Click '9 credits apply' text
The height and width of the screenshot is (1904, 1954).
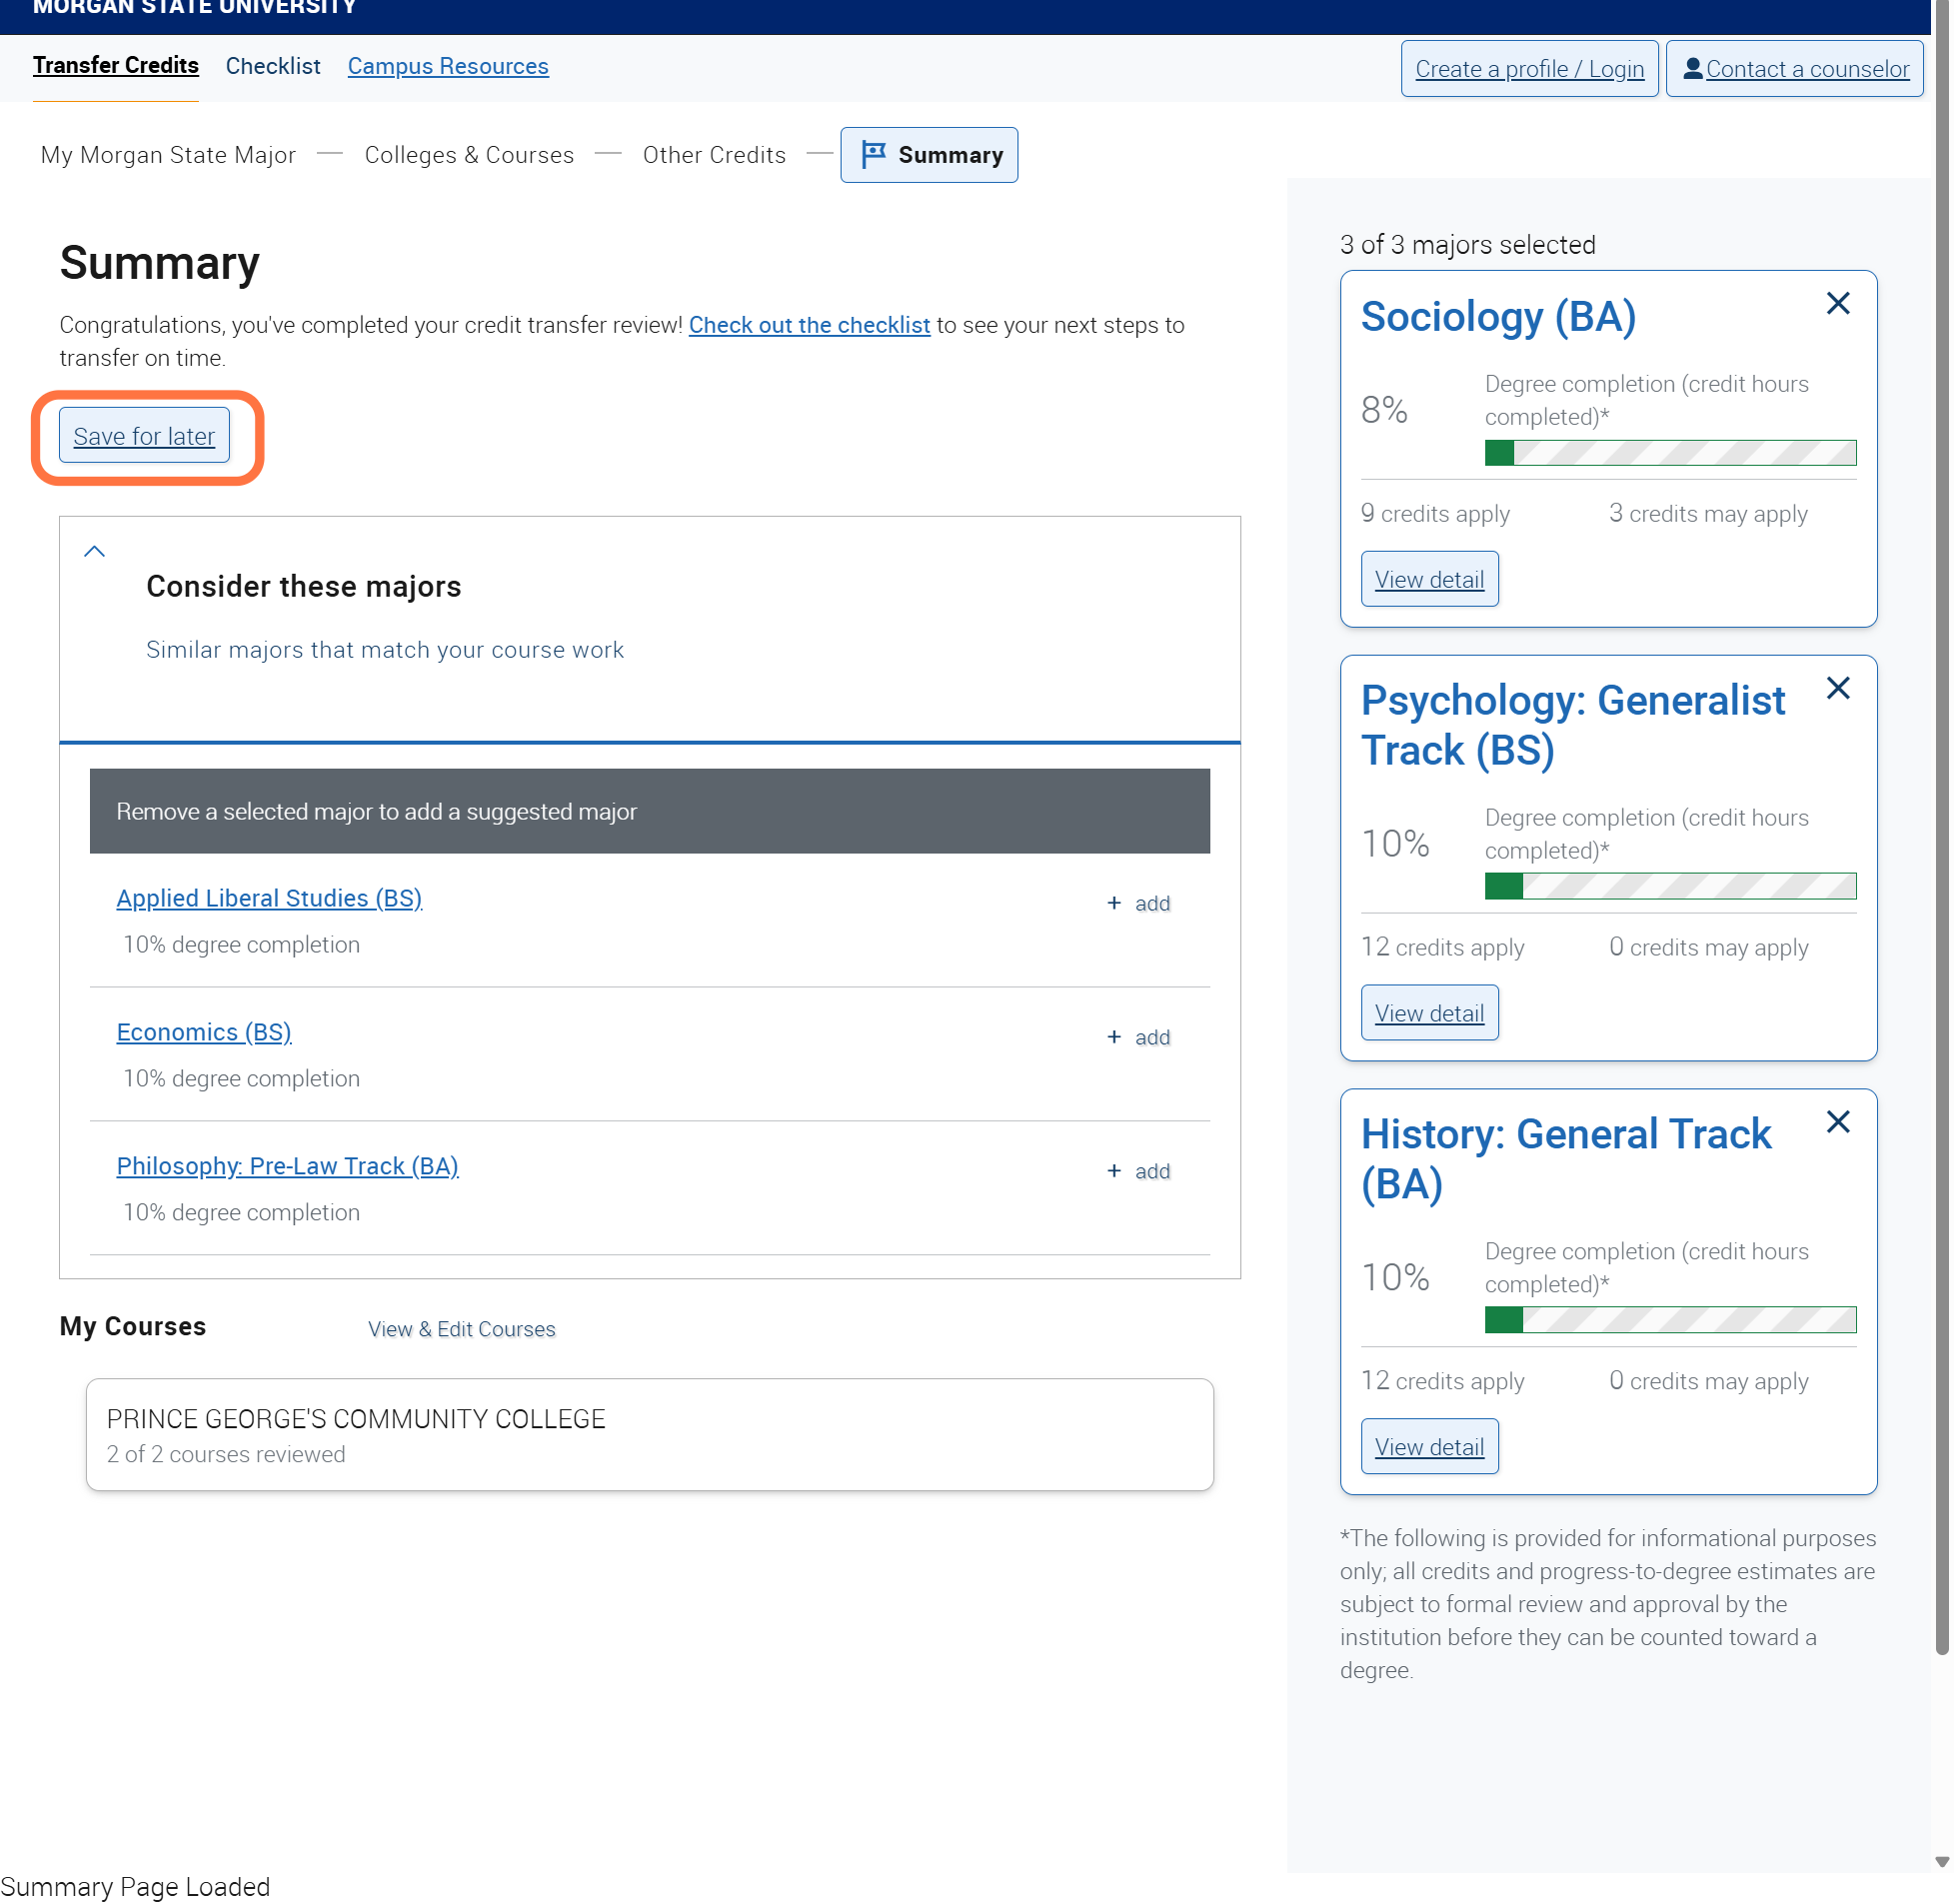pos(1435,514)
